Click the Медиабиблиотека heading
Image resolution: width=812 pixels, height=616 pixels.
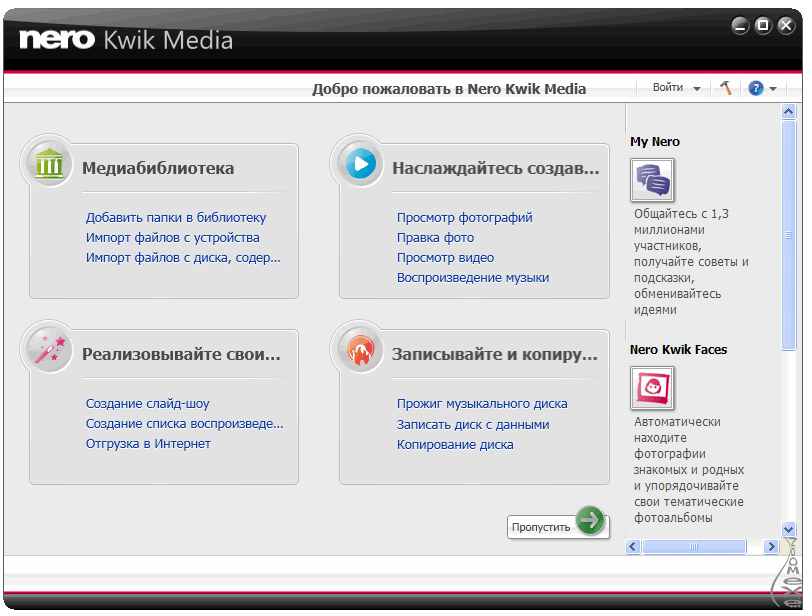pyautogui.click(x=158, y=168)
